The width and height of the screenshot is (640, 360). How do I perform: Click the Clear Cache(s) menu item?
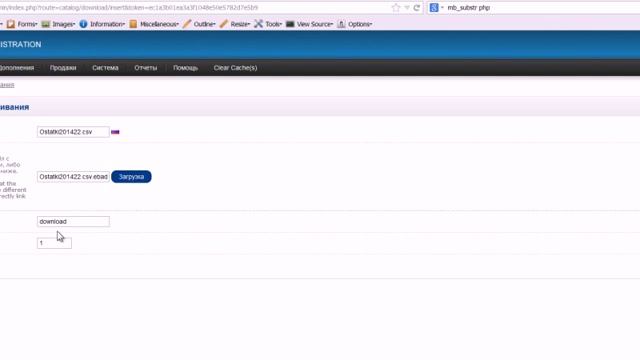coord(236,68)
